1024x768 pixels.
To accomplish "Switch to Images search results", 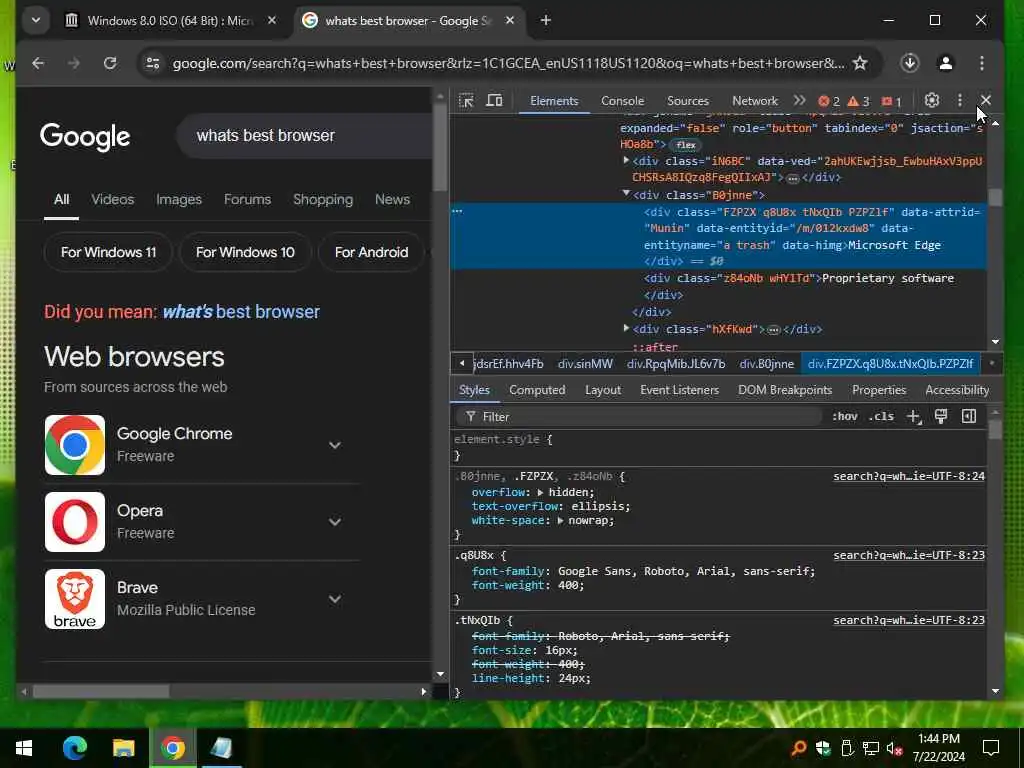I will 178,199.
